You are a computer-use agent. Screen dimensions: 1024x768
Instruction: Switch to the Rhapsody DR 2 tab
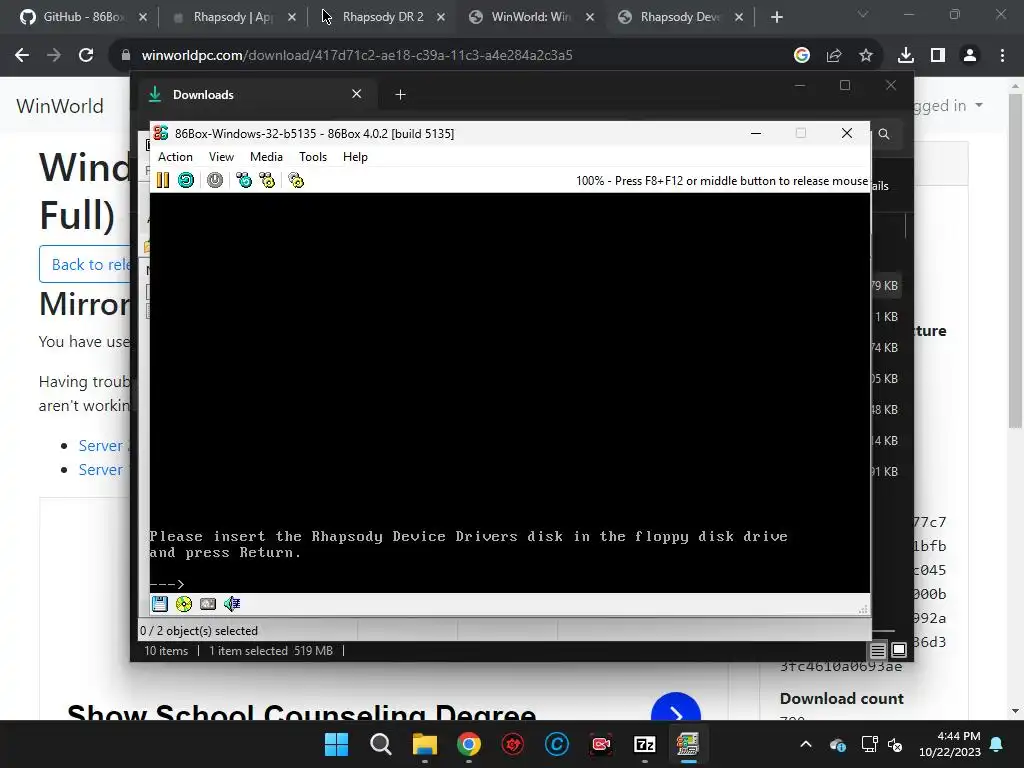click(x=383, y=17)
